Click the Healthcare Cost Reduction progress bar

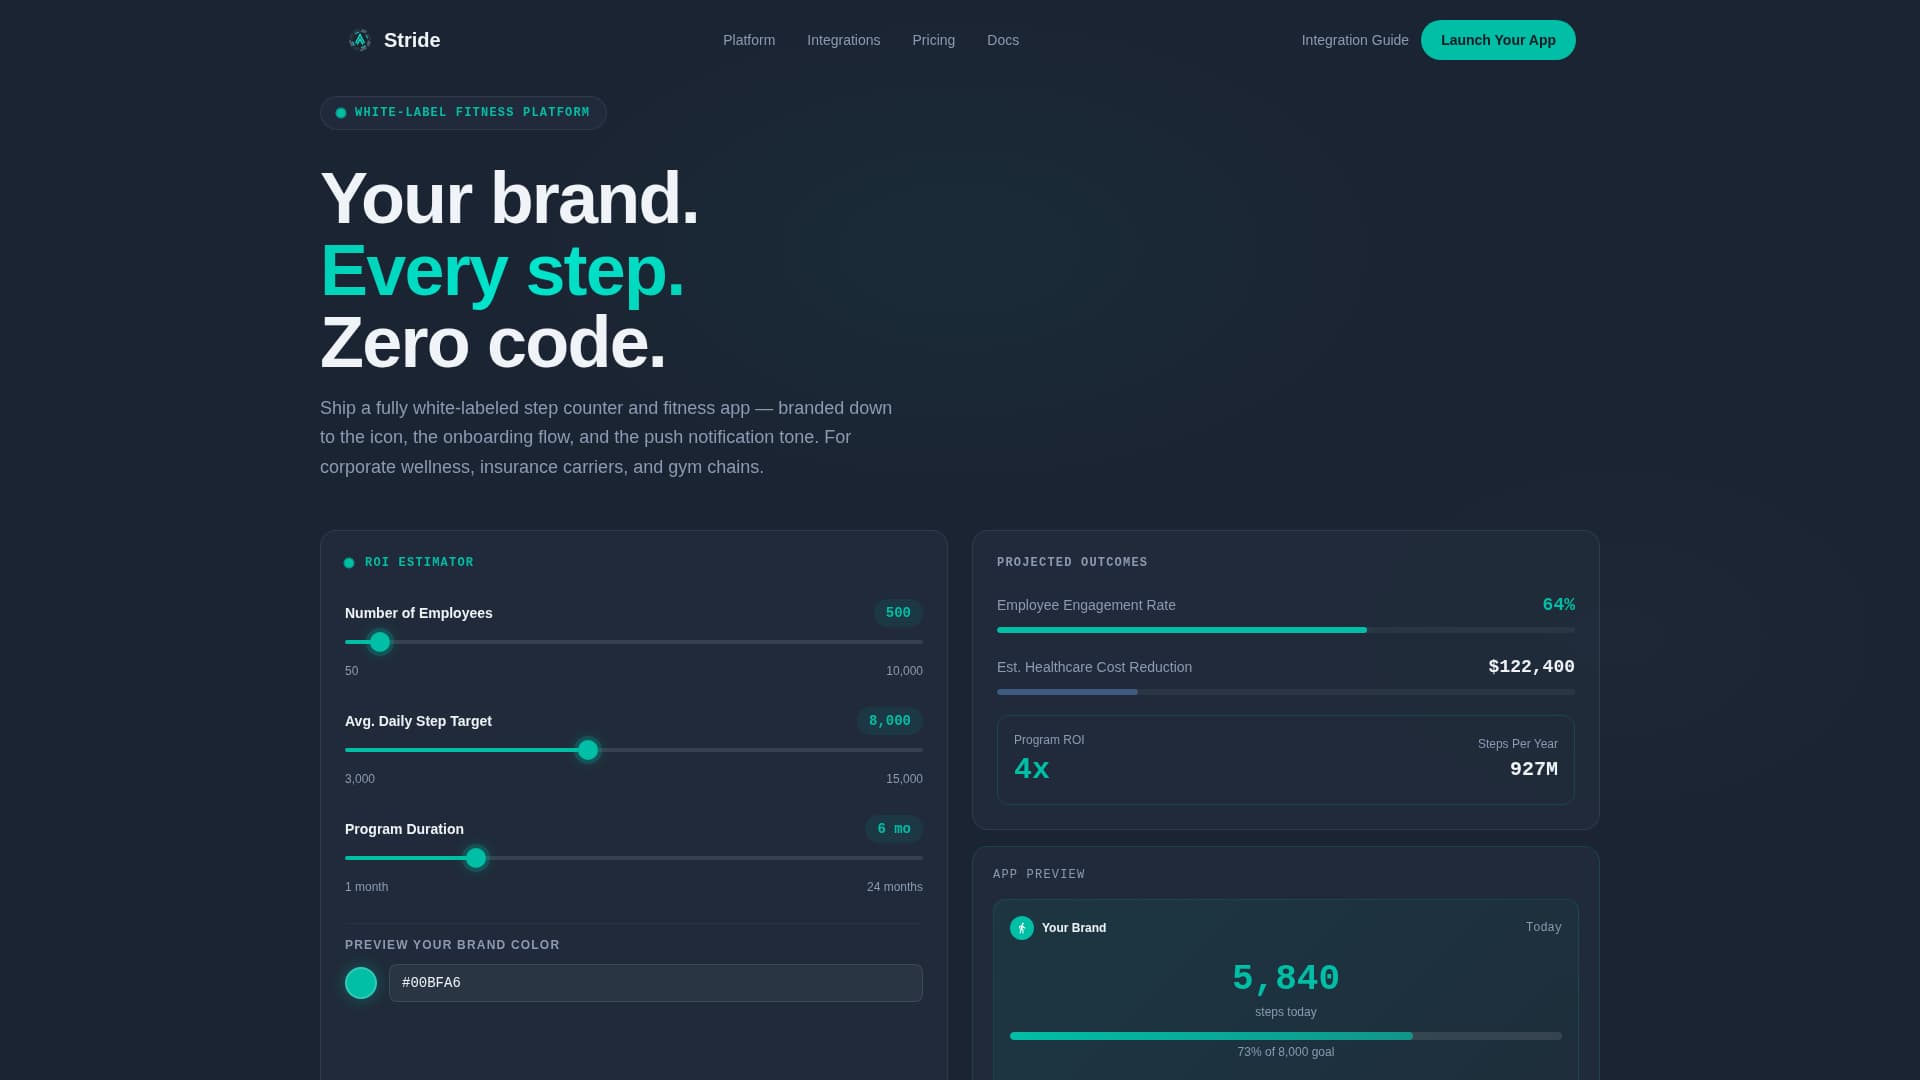click(x=1285, y=692)
